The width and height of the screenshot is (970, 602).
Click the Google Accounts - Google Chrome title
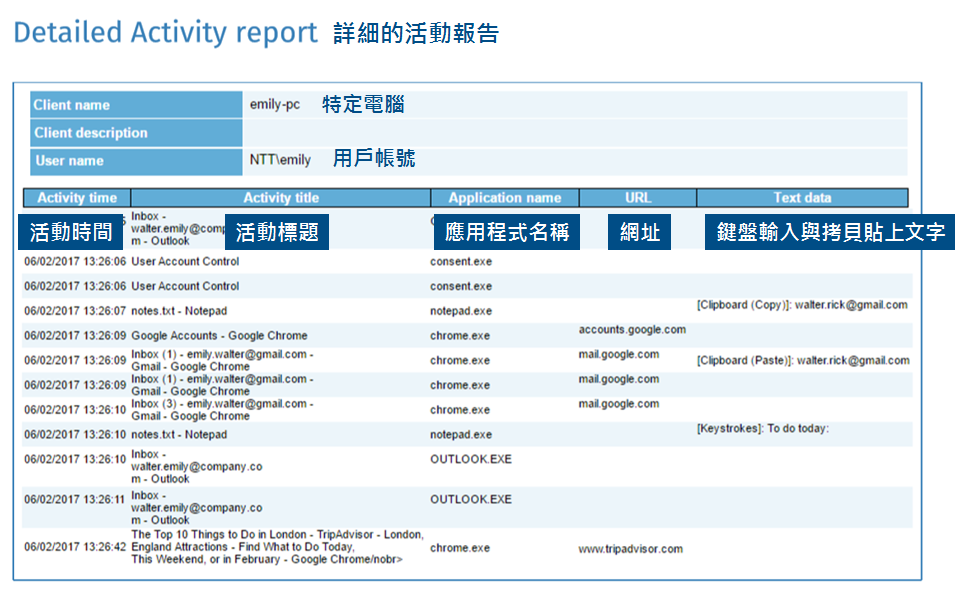[x=219, y=336]
